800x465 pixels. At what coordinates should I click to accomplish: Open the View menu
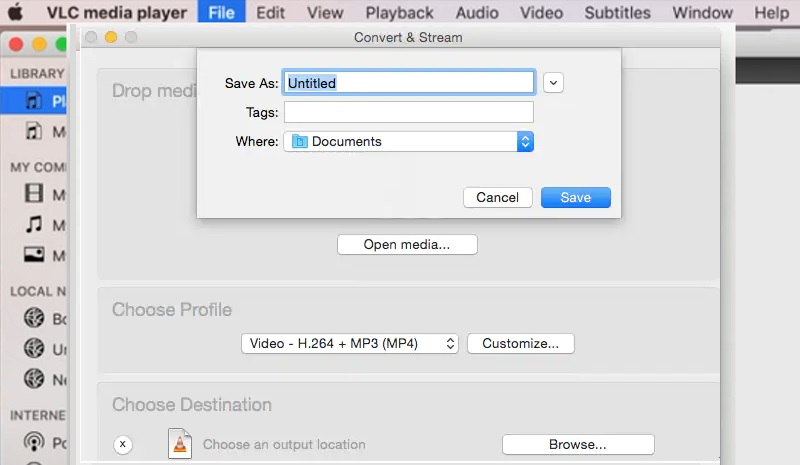pos(325,12)
